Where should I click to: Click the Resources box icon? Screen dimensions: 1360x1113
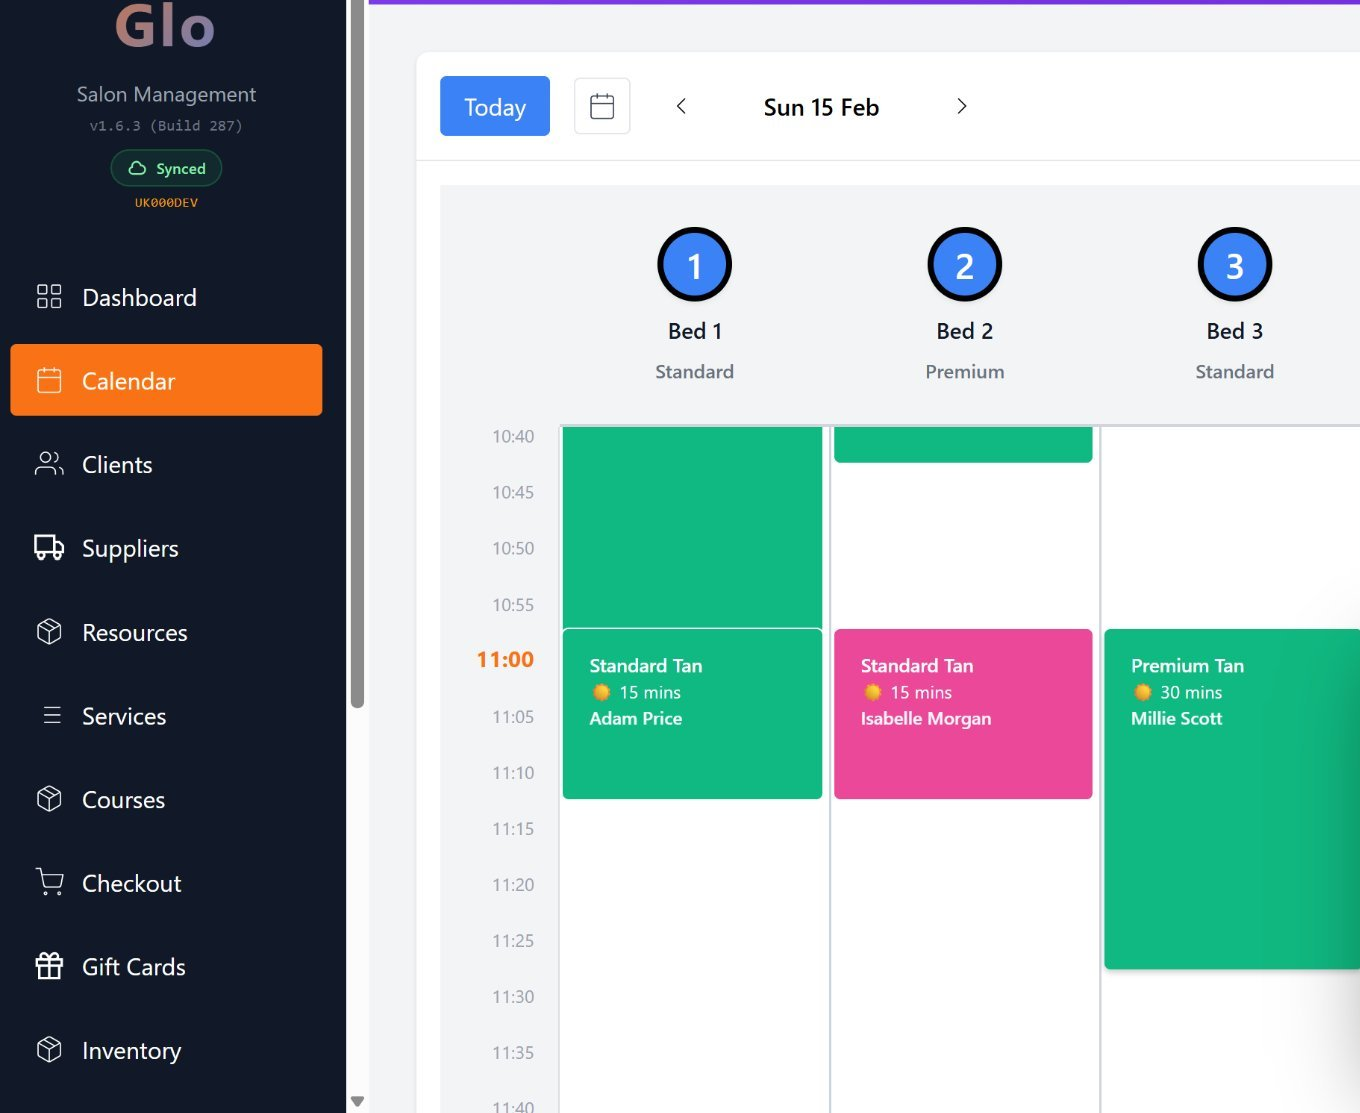click(x=48, y=631)
